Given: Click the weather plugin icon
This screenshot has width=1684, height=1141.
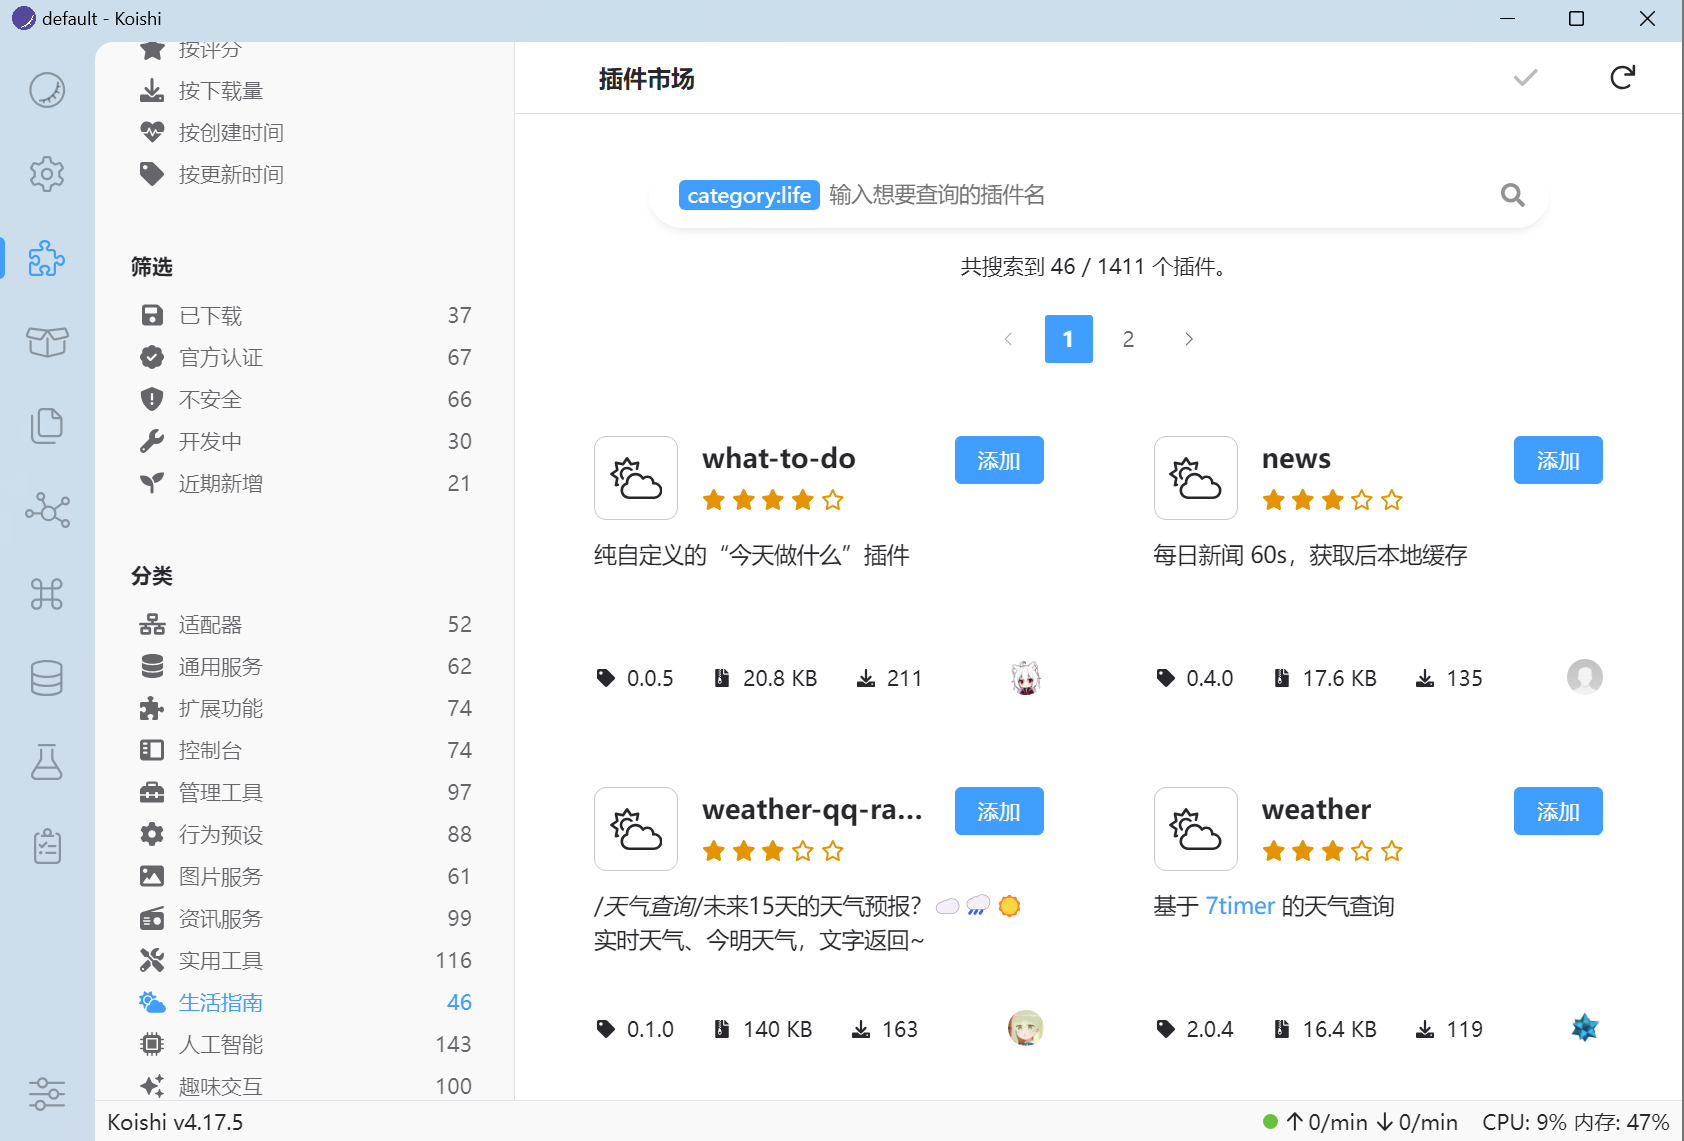Looking at the screenshot, I should [x=1196, y=829].
